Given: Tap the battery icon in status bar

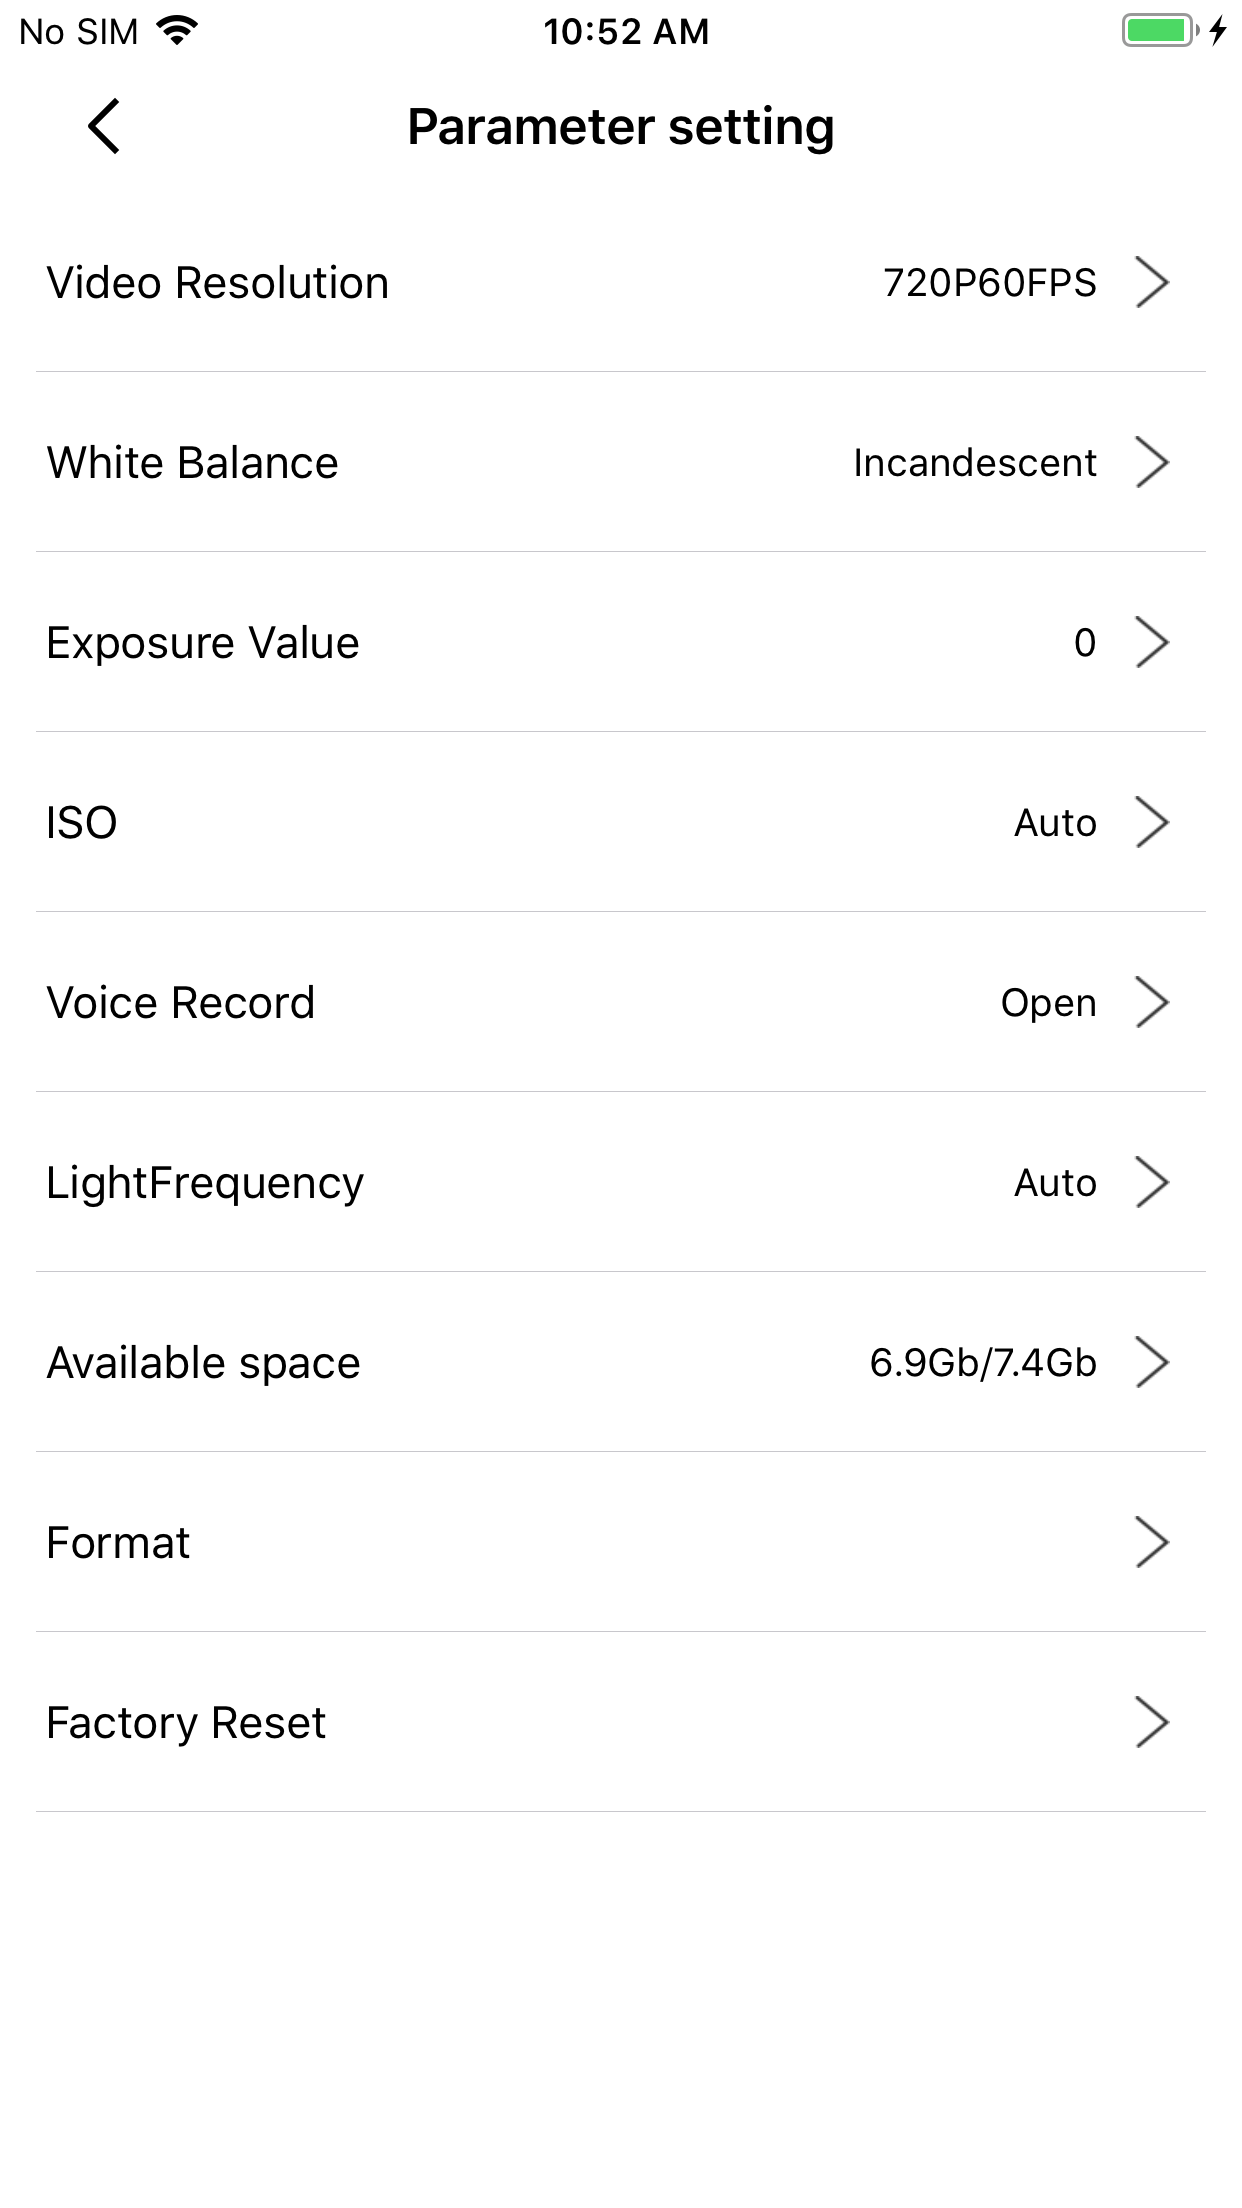Looking at the screenshot, I should click(x=1160, y=31).
